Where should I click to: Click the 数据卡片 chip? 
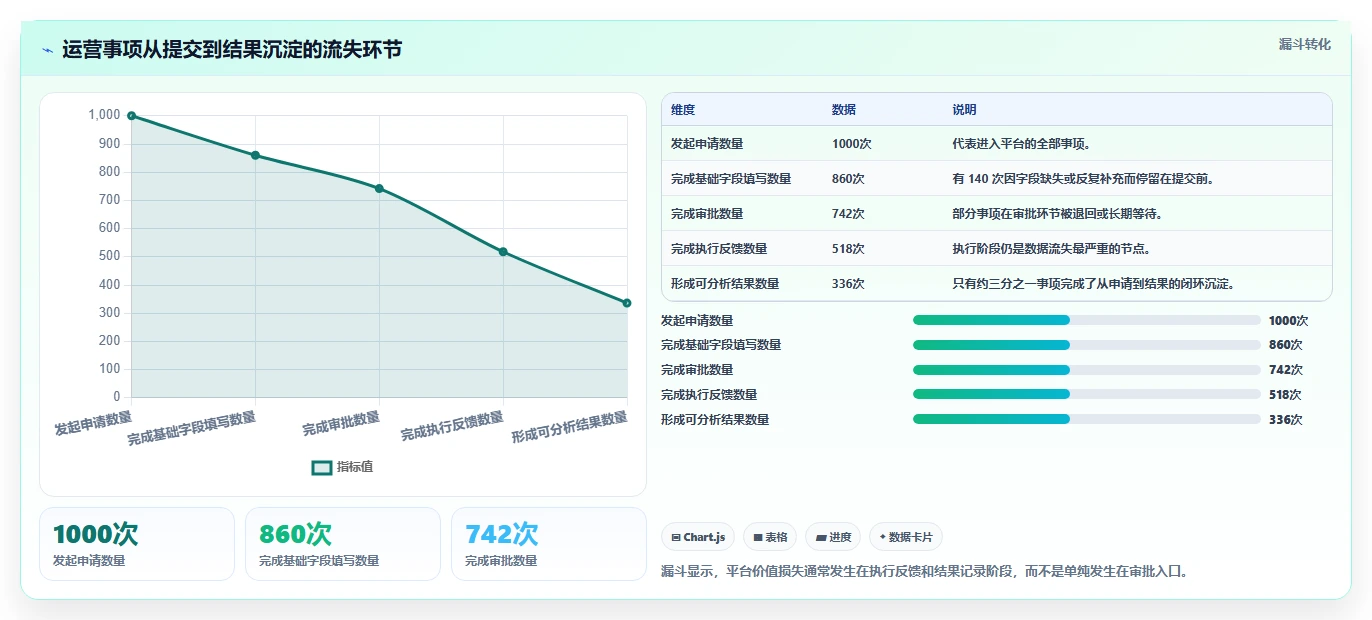906,537
